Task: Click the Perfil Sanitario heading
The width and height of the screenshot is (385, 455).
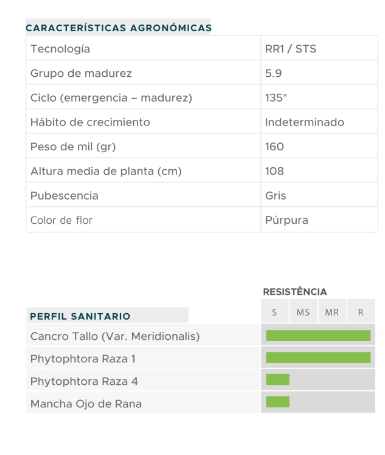Action: point(80,316)
